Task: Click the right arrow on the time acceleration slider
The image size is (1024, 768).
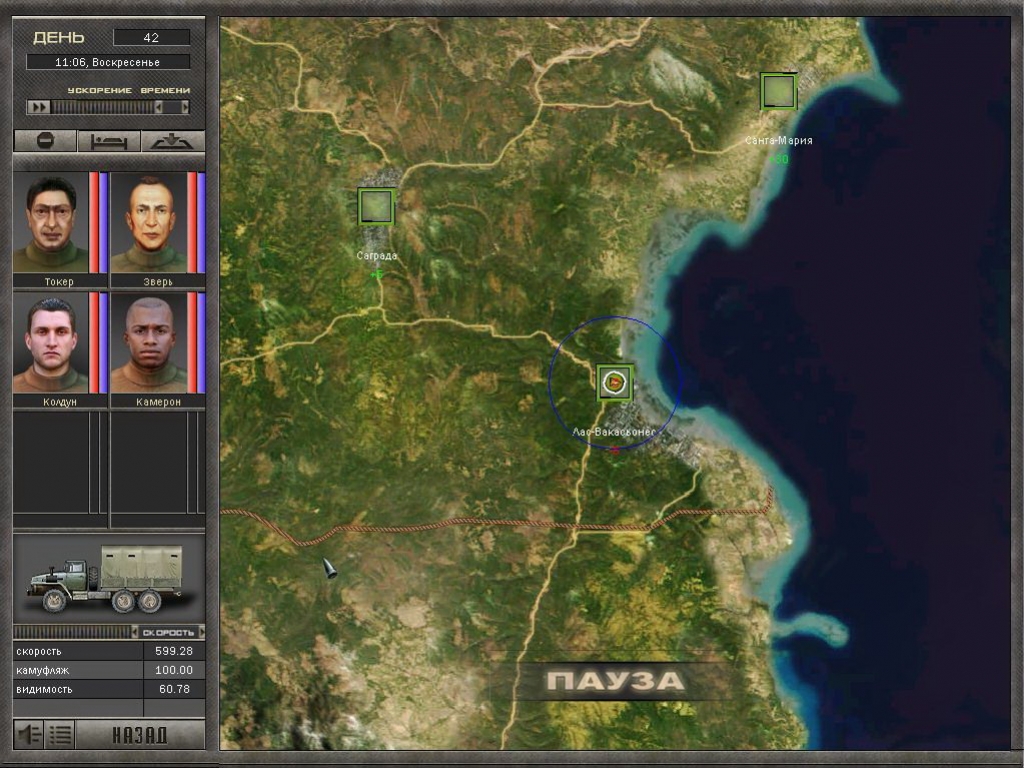Action: (x=185, y=107)
